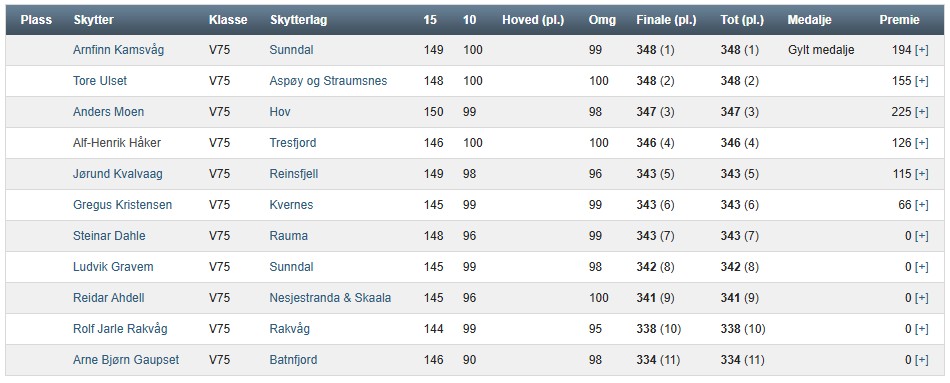Screen dimensions: 950x383
Task: Sort by the Skytter column header
Action: coord(93,20)
